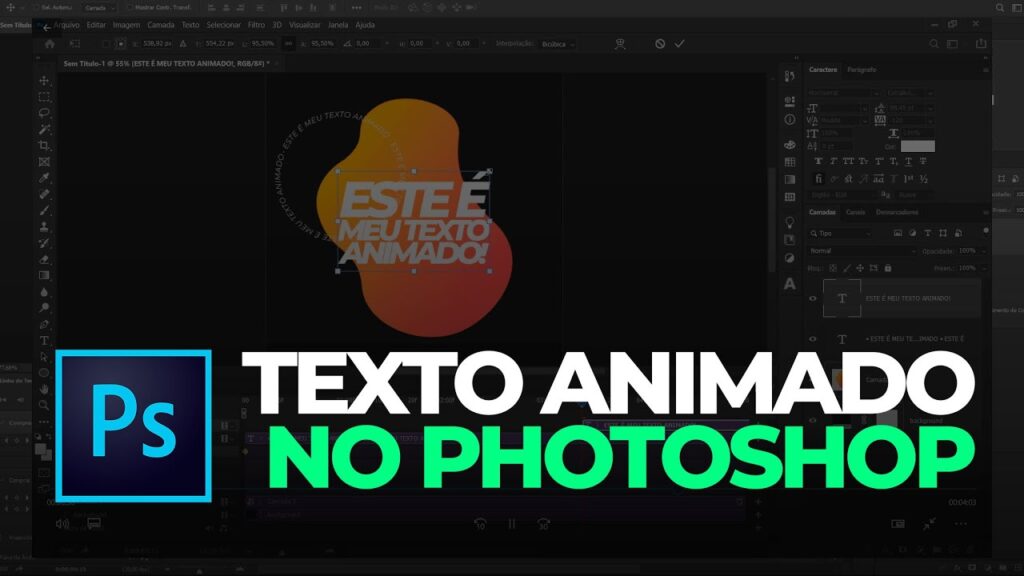Toggle the layer filter on/off switch
Image resolution: width=1024 pixels, height=576 pixels.
(x=986, y=231)
